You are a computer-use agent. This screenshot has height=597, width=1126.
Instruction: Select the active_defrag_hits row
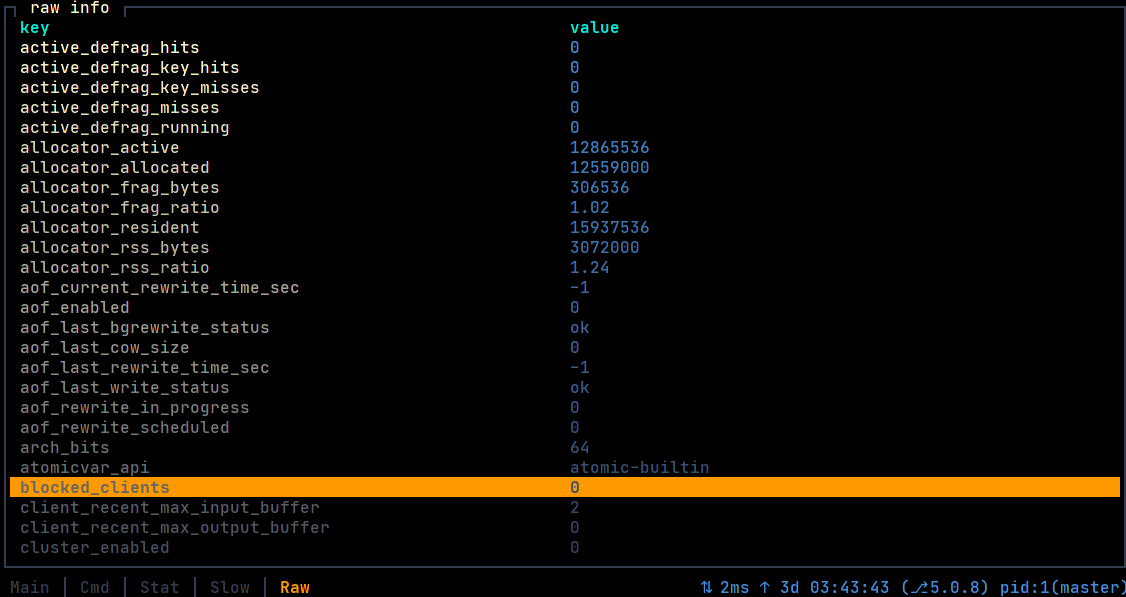(565, 47)
